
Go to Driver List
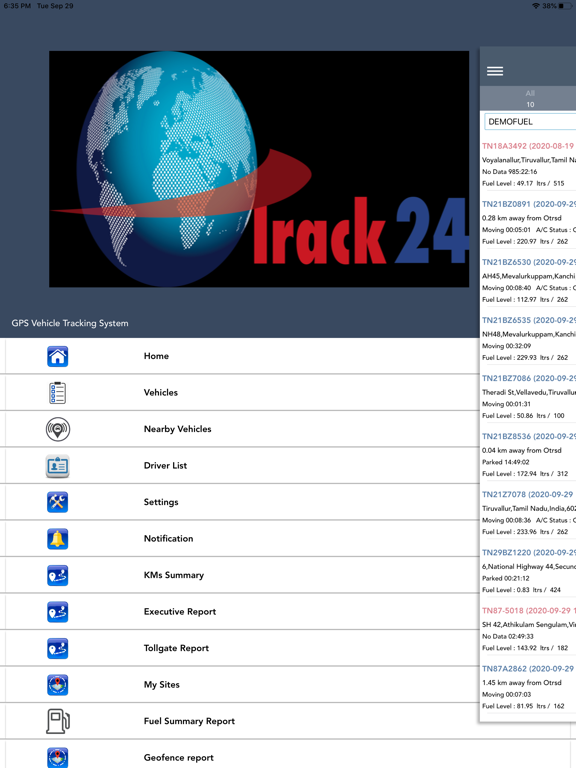pos(240,465)
